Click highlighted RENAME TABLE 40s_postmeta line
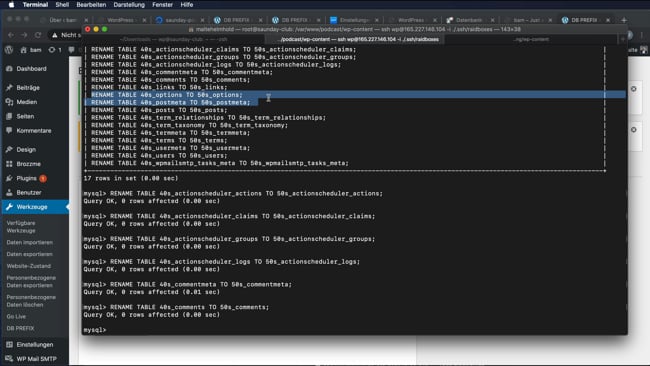Screen dimensions: 650x366 171,102
